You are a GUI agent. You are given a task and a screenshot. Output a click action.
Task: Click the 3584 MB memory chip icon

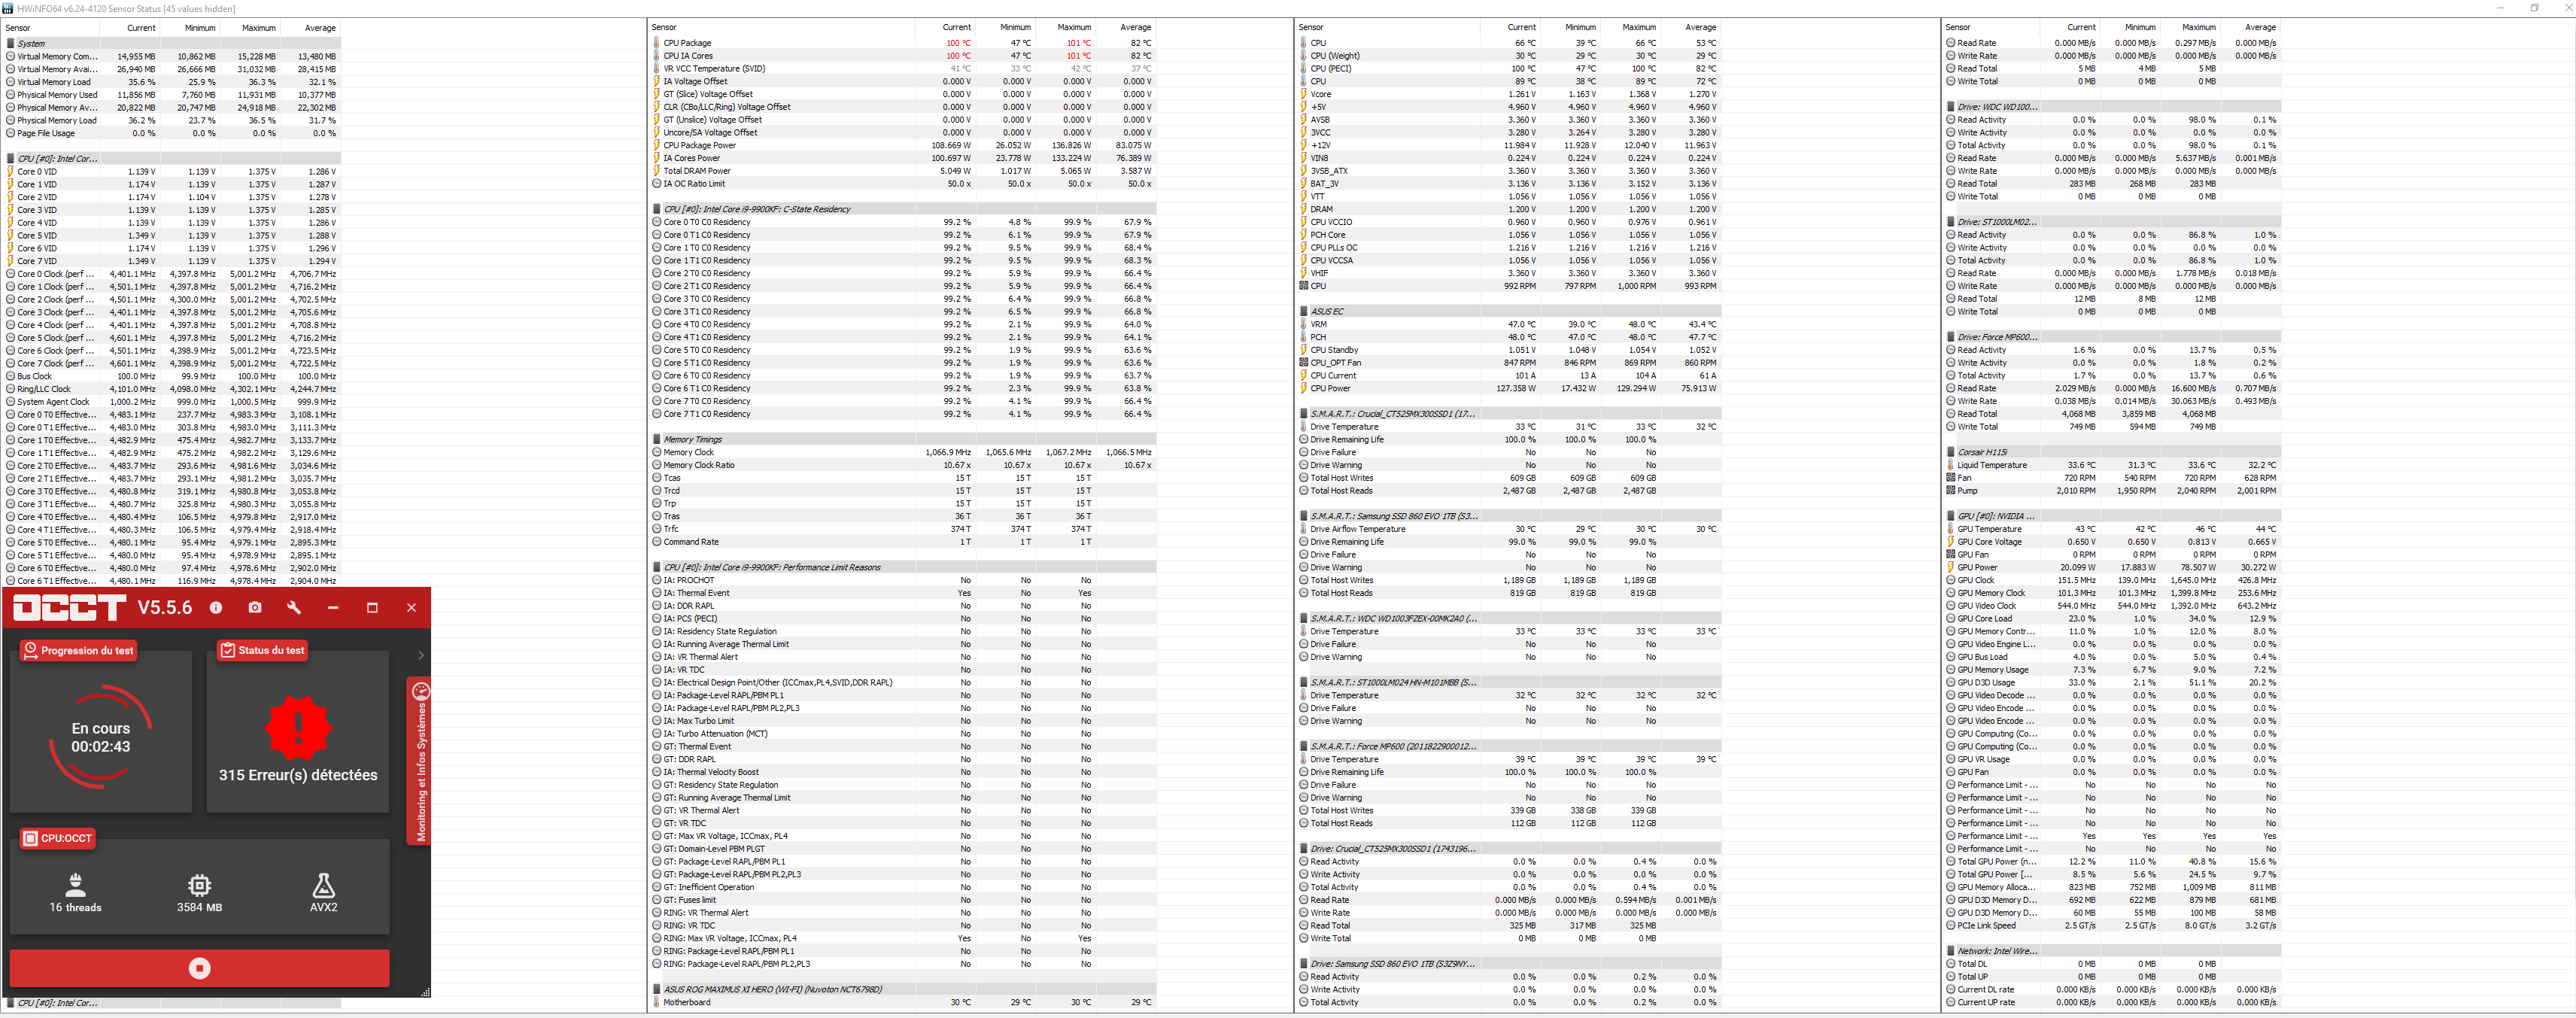(x=199, y=885)
